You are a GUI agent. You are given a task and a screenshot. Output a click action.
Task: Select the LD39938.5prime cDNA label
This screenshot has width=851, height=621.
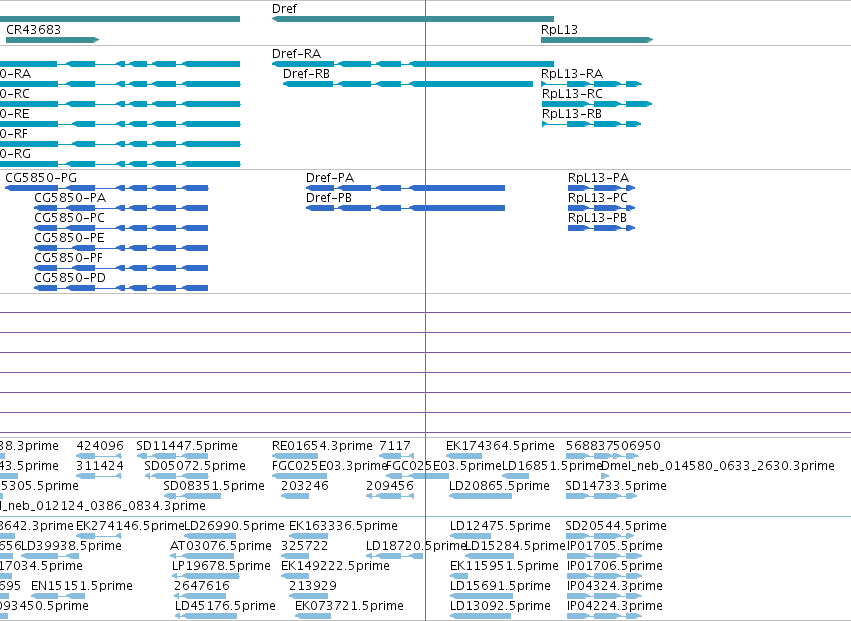coord(71,546)
